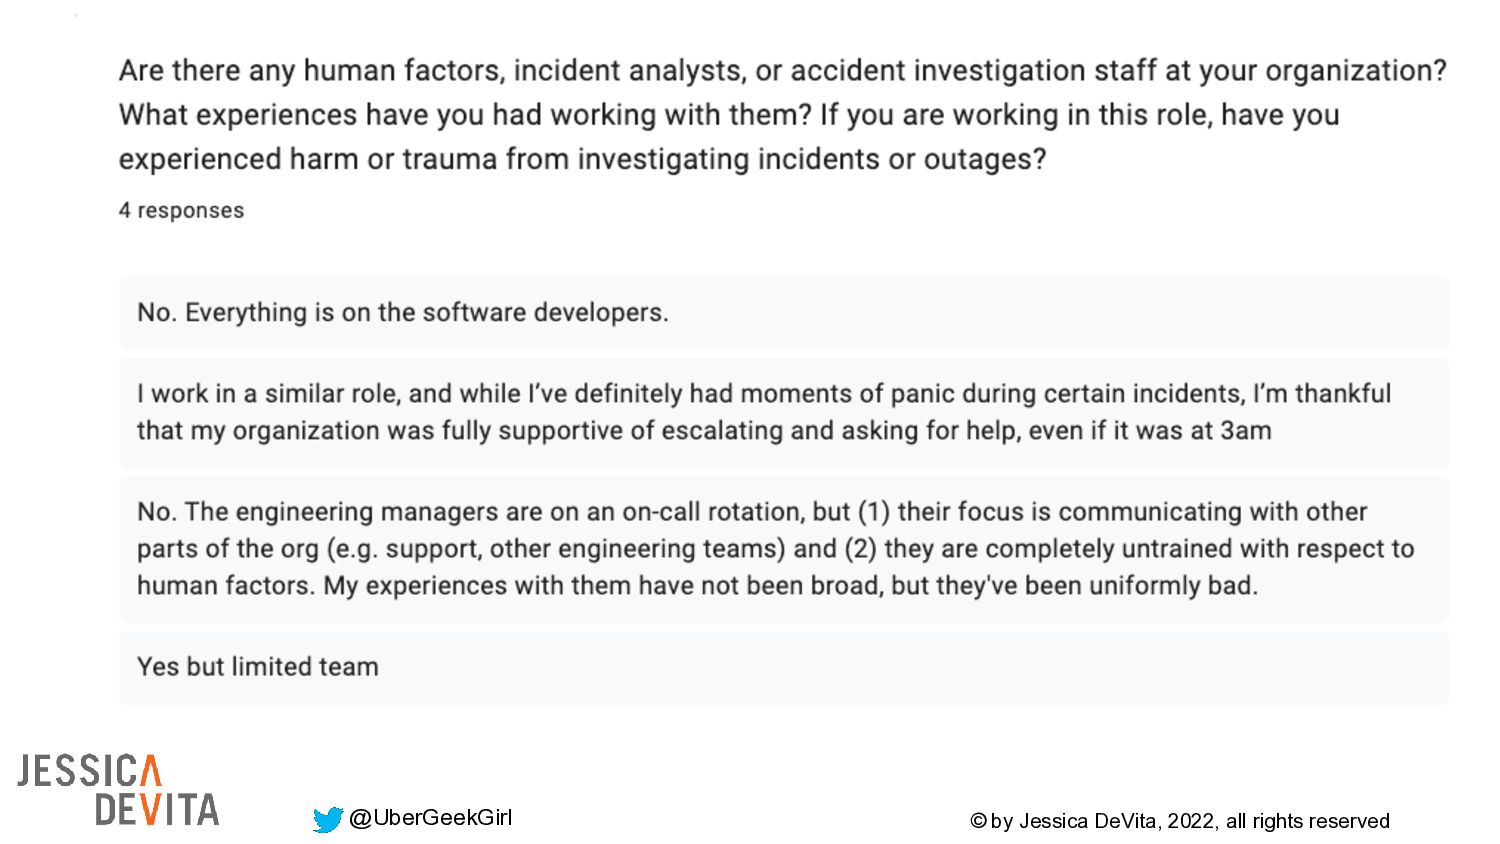Screen dimensions: 1500x844
Task: Click the Jessica DeVita logo
Action: point(118,790)
